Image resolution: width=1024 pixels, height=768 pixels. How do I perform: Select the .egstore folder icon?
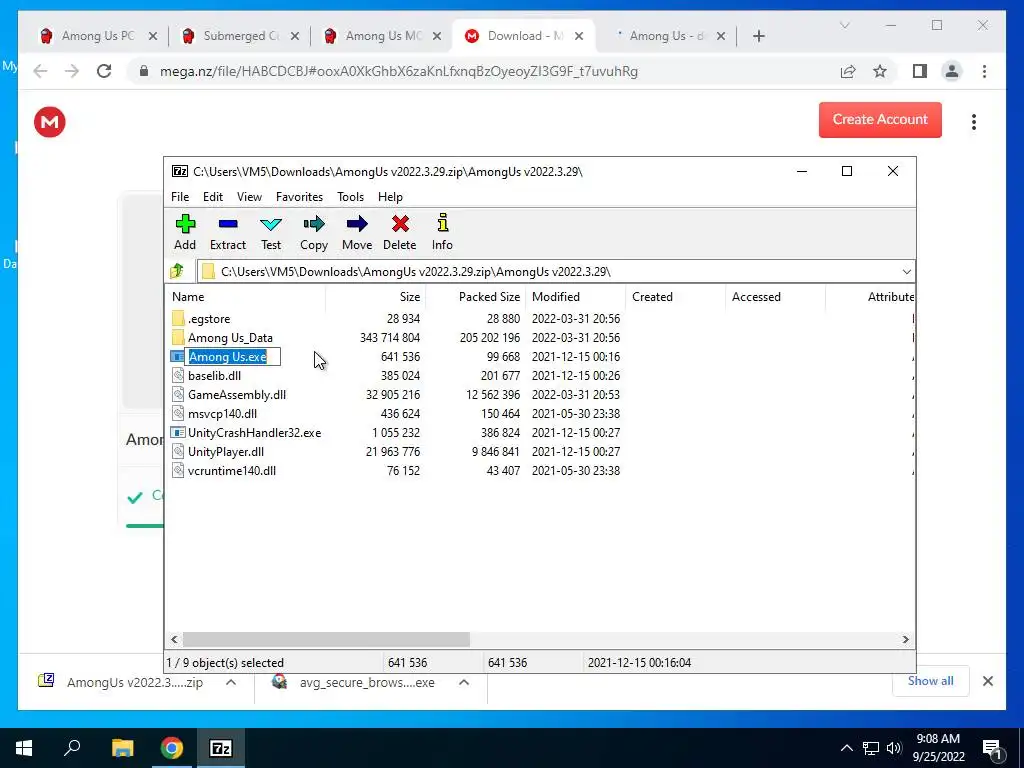pos(178,319)
